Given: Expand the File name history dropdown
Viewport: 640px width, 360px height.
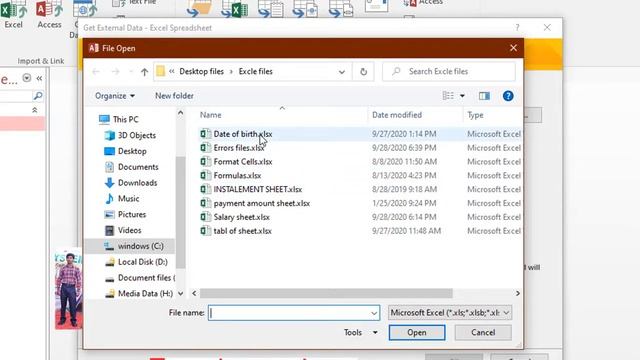Looking at the screenshot, I should [x=374, y=313].
